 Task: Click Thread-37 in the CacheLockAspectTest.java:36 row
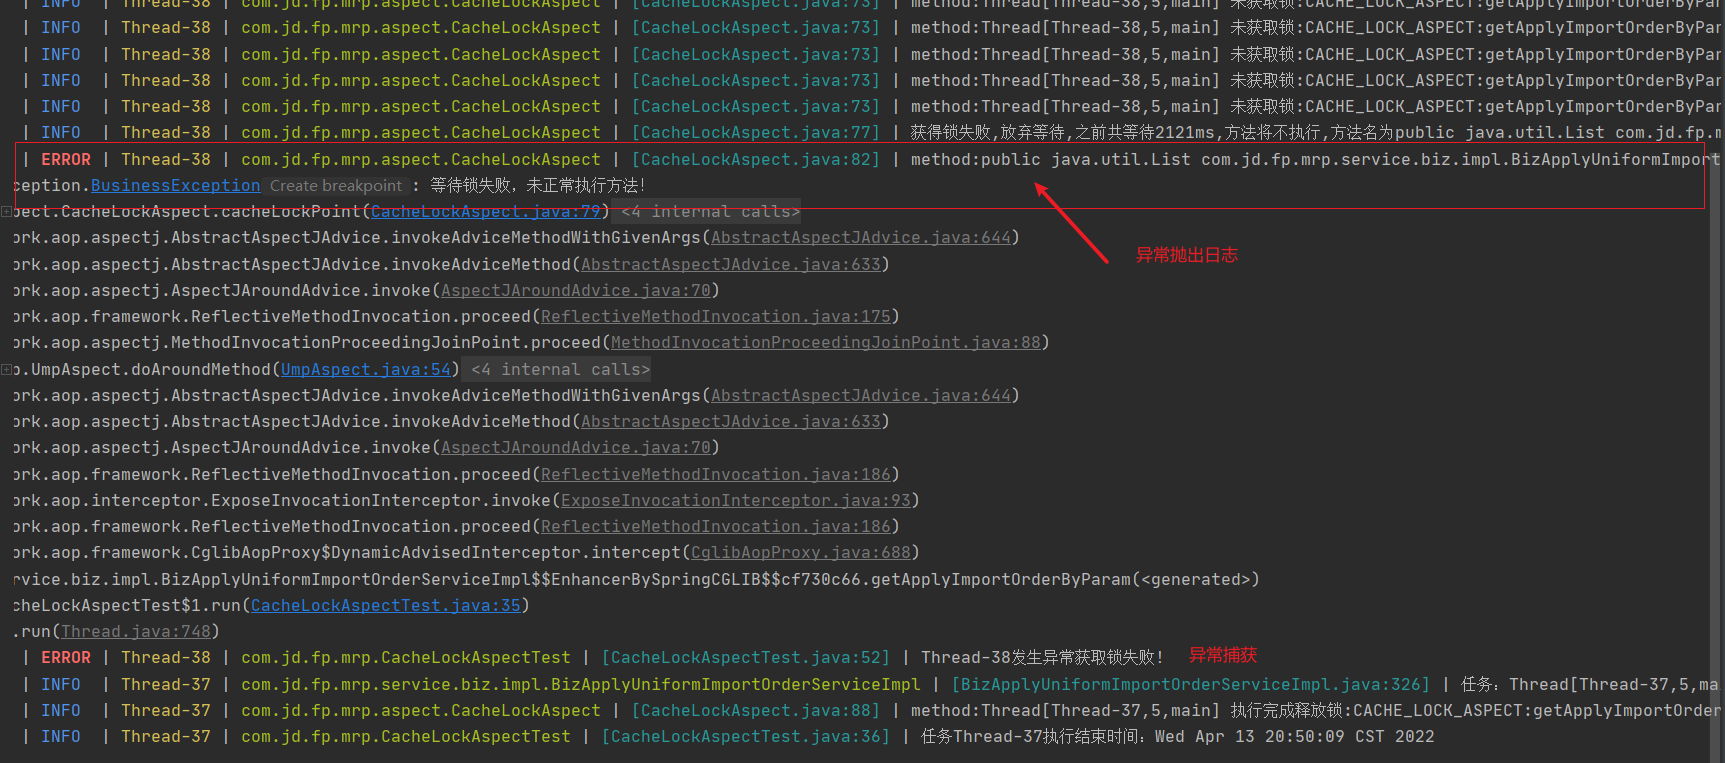click(166, 737)
